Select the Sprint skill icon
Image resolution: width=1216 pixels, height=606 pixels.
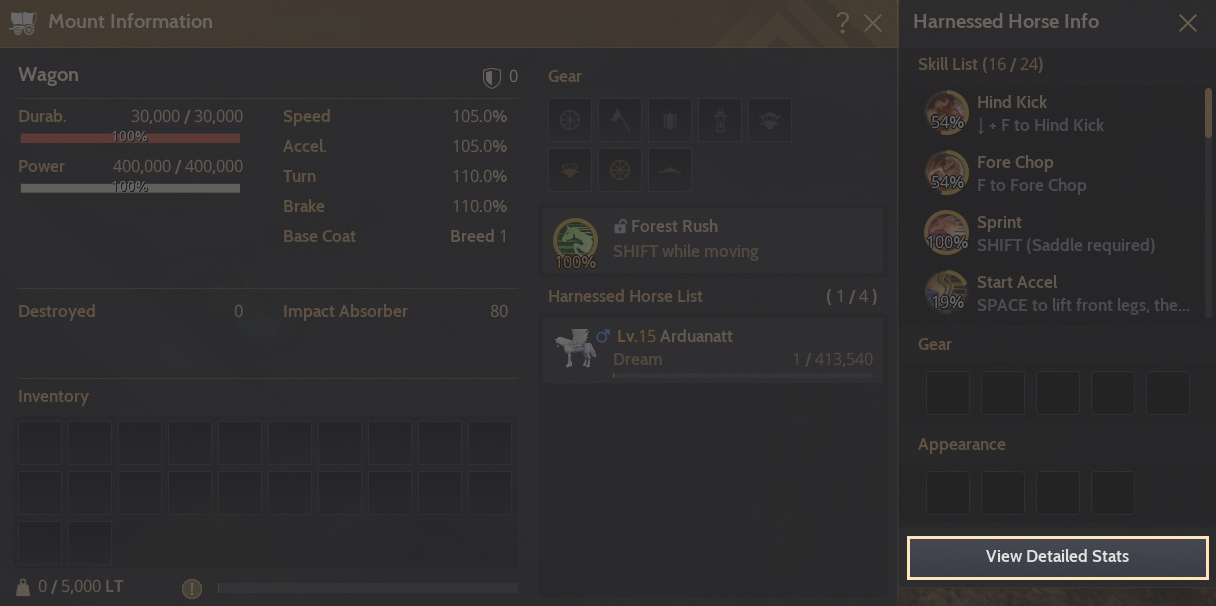click(x=946, y=232)
